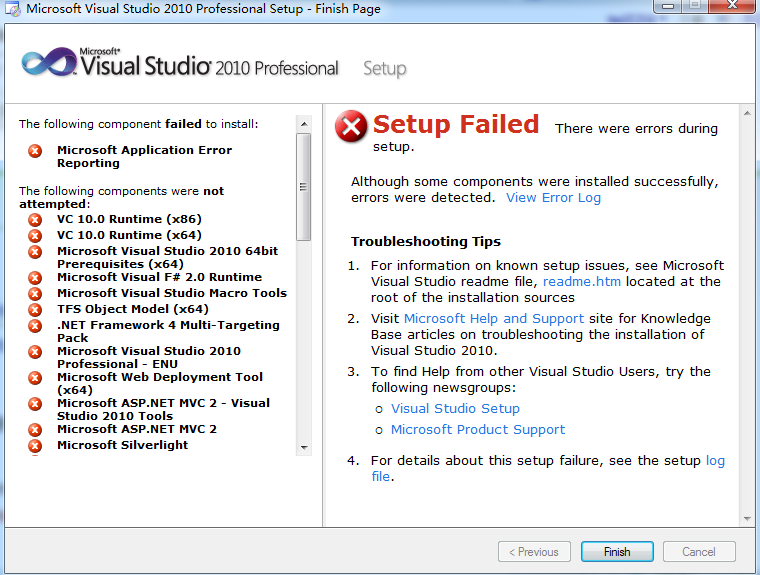Open Visual Studio Setup newsgroup link
Image resolution: width=760 pixels, height=575 pixels.
pyautogui.click(x=455, y=409)
